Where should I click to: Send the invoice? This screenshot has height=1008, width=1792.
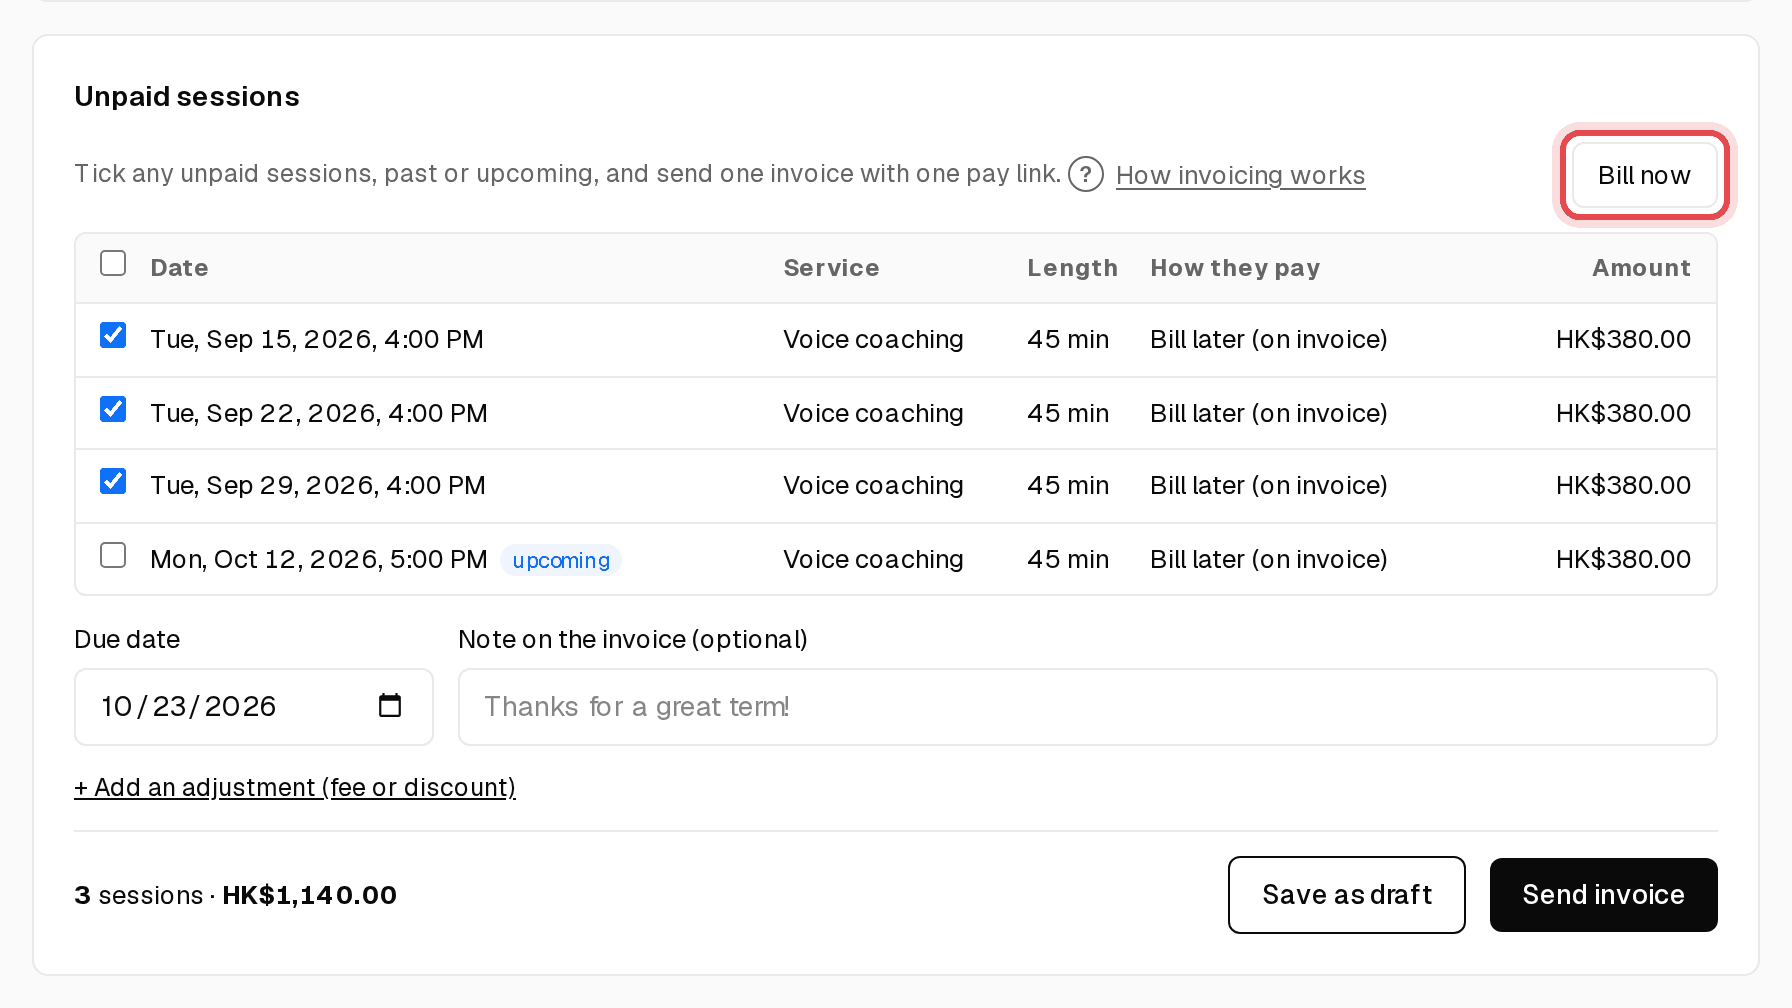1603,895
